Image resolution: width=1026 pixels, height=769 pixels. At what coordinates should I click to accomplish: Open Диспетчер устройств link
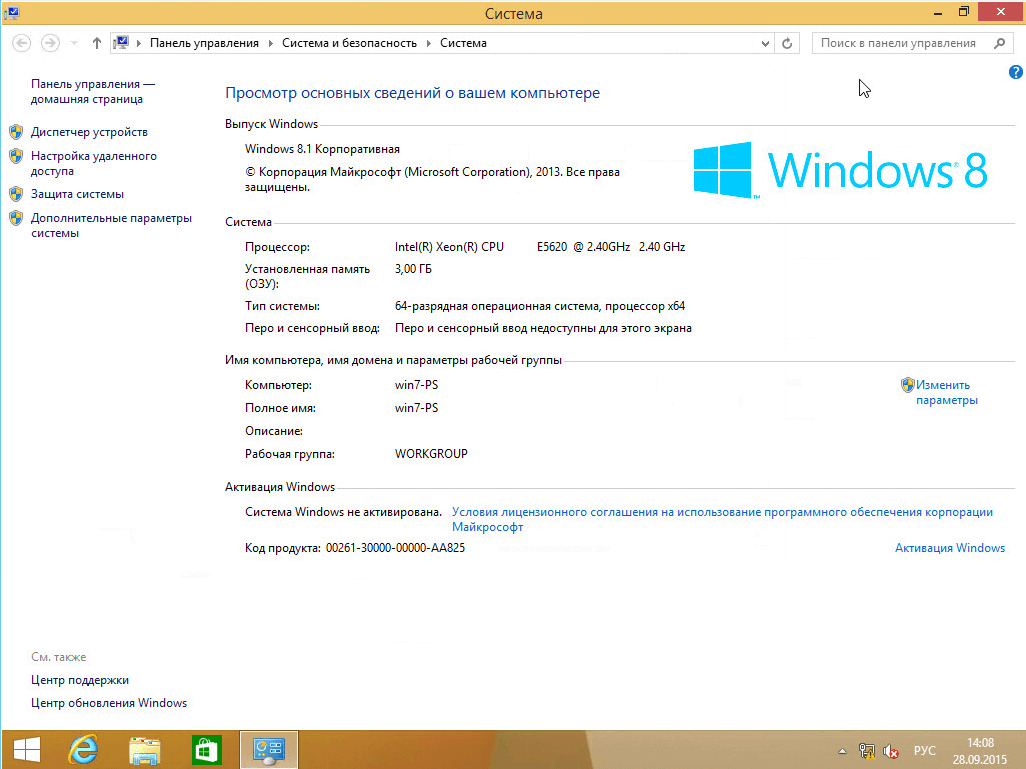tap(89, 132)
